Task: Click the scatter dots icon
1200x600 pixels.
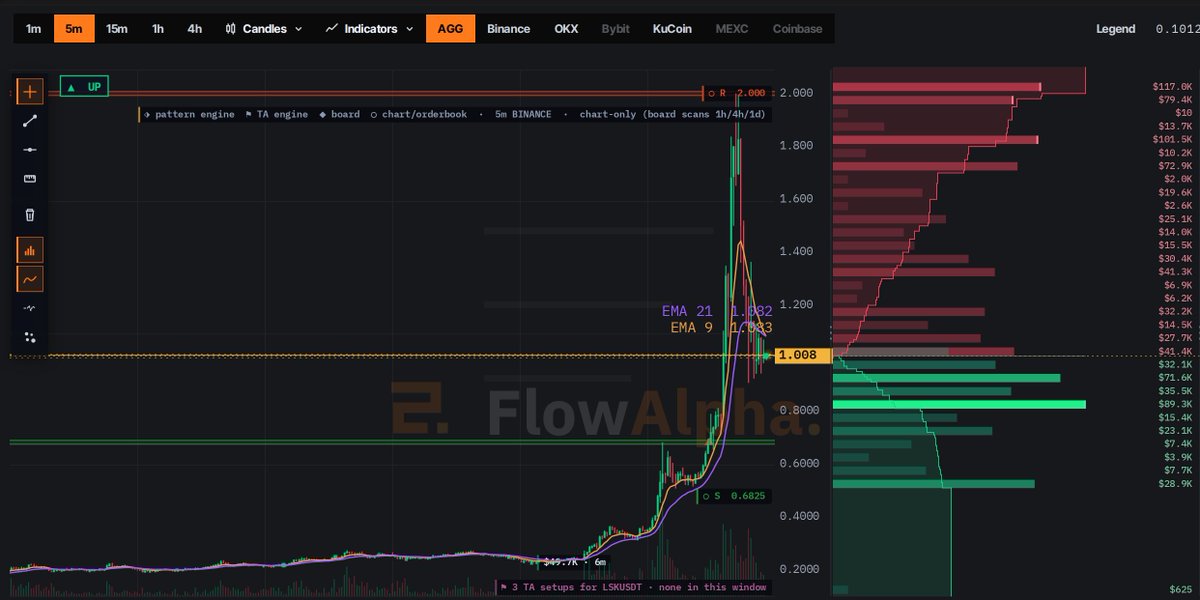Action: [30, 337]
